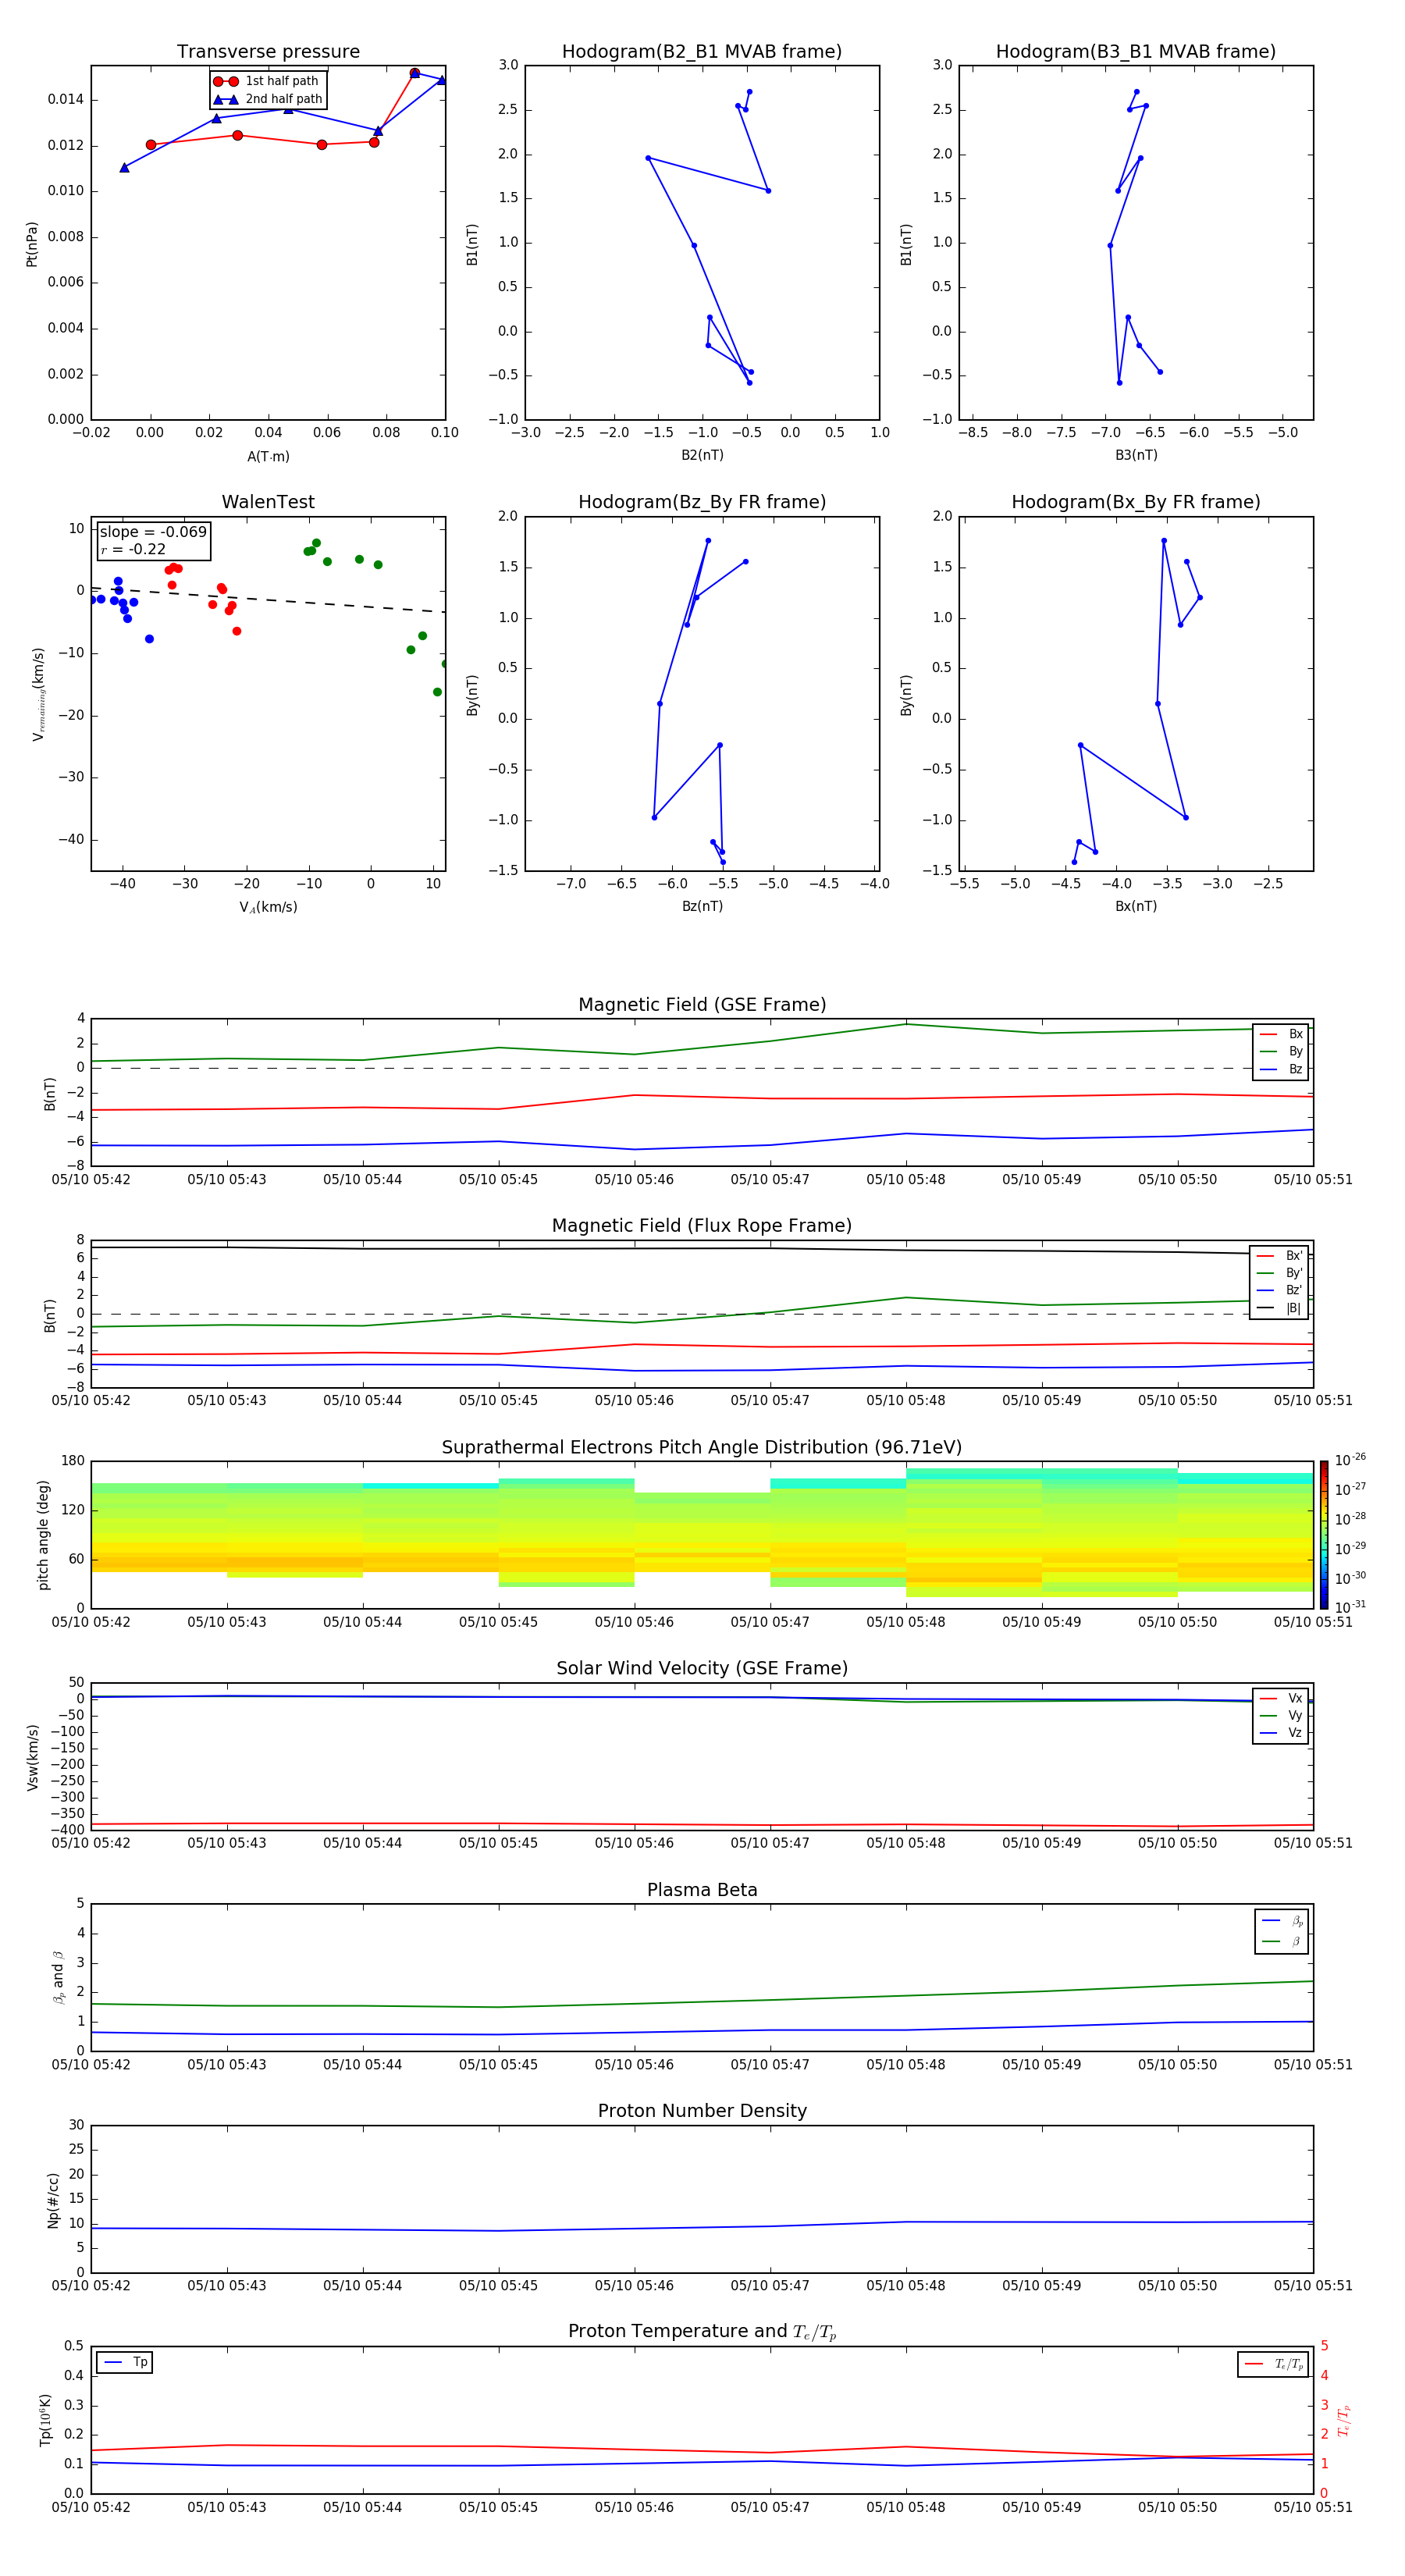
Task: Click 'Bx(nT)' x-axis label
Action: (x=1136, y=906)
